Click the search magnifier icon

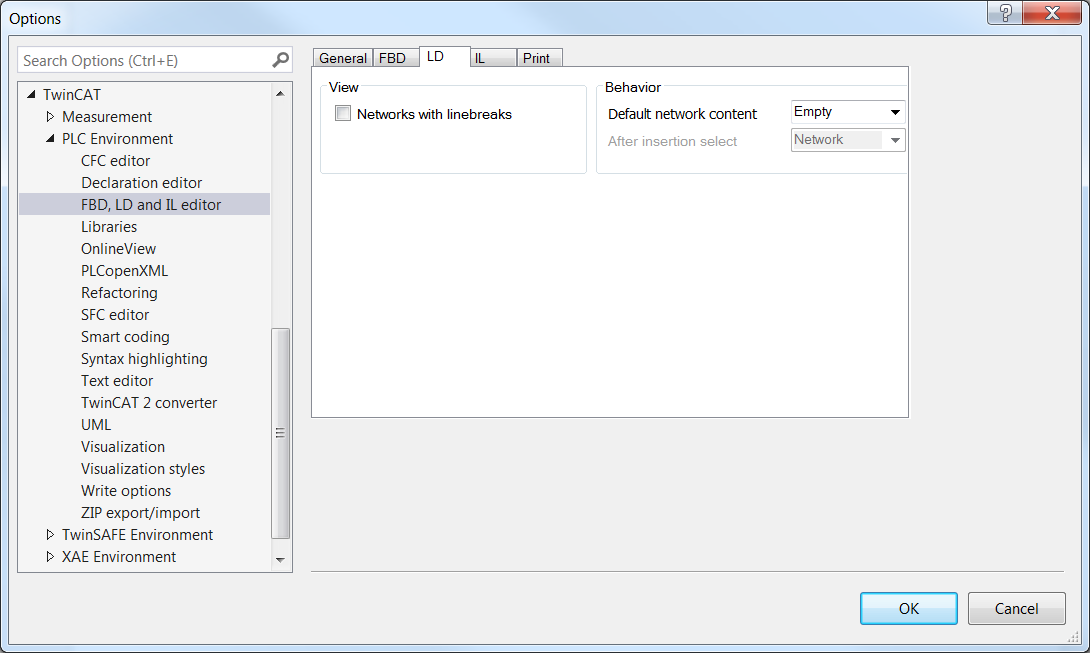(280, 61)
